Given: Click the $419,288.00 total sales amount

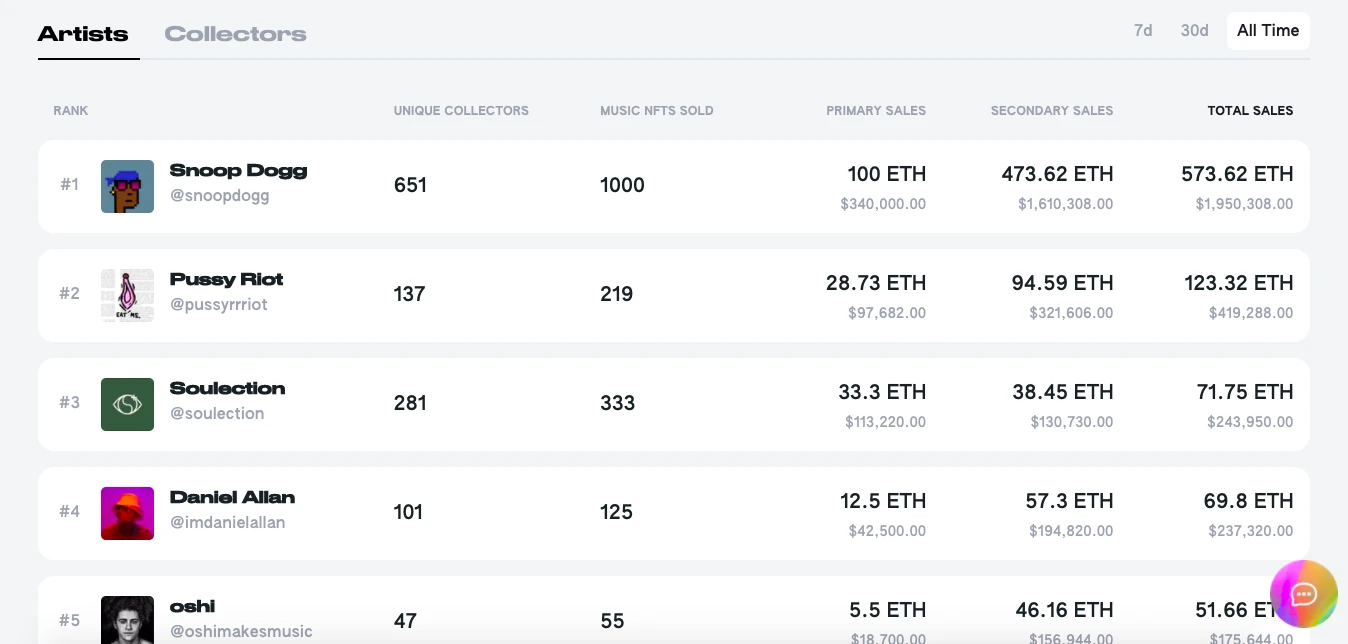Looking at the screenshot, I should 1250,313.
